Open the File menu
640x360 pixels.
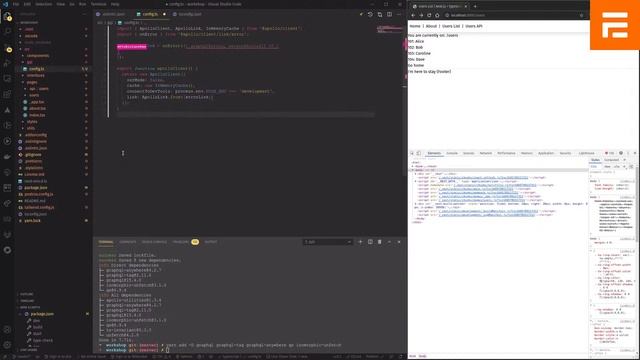point(16,4)
